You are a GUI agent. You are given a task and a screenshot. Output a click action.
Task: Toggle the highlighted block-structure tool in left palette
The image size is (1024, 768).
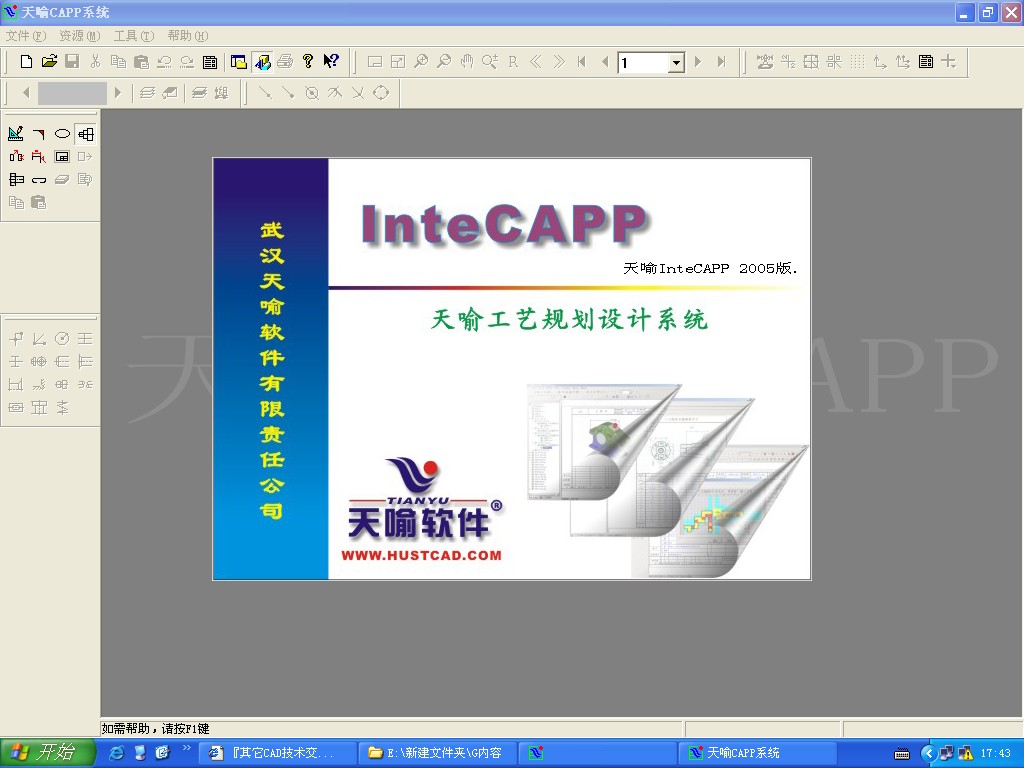click(x=86, y=134)
